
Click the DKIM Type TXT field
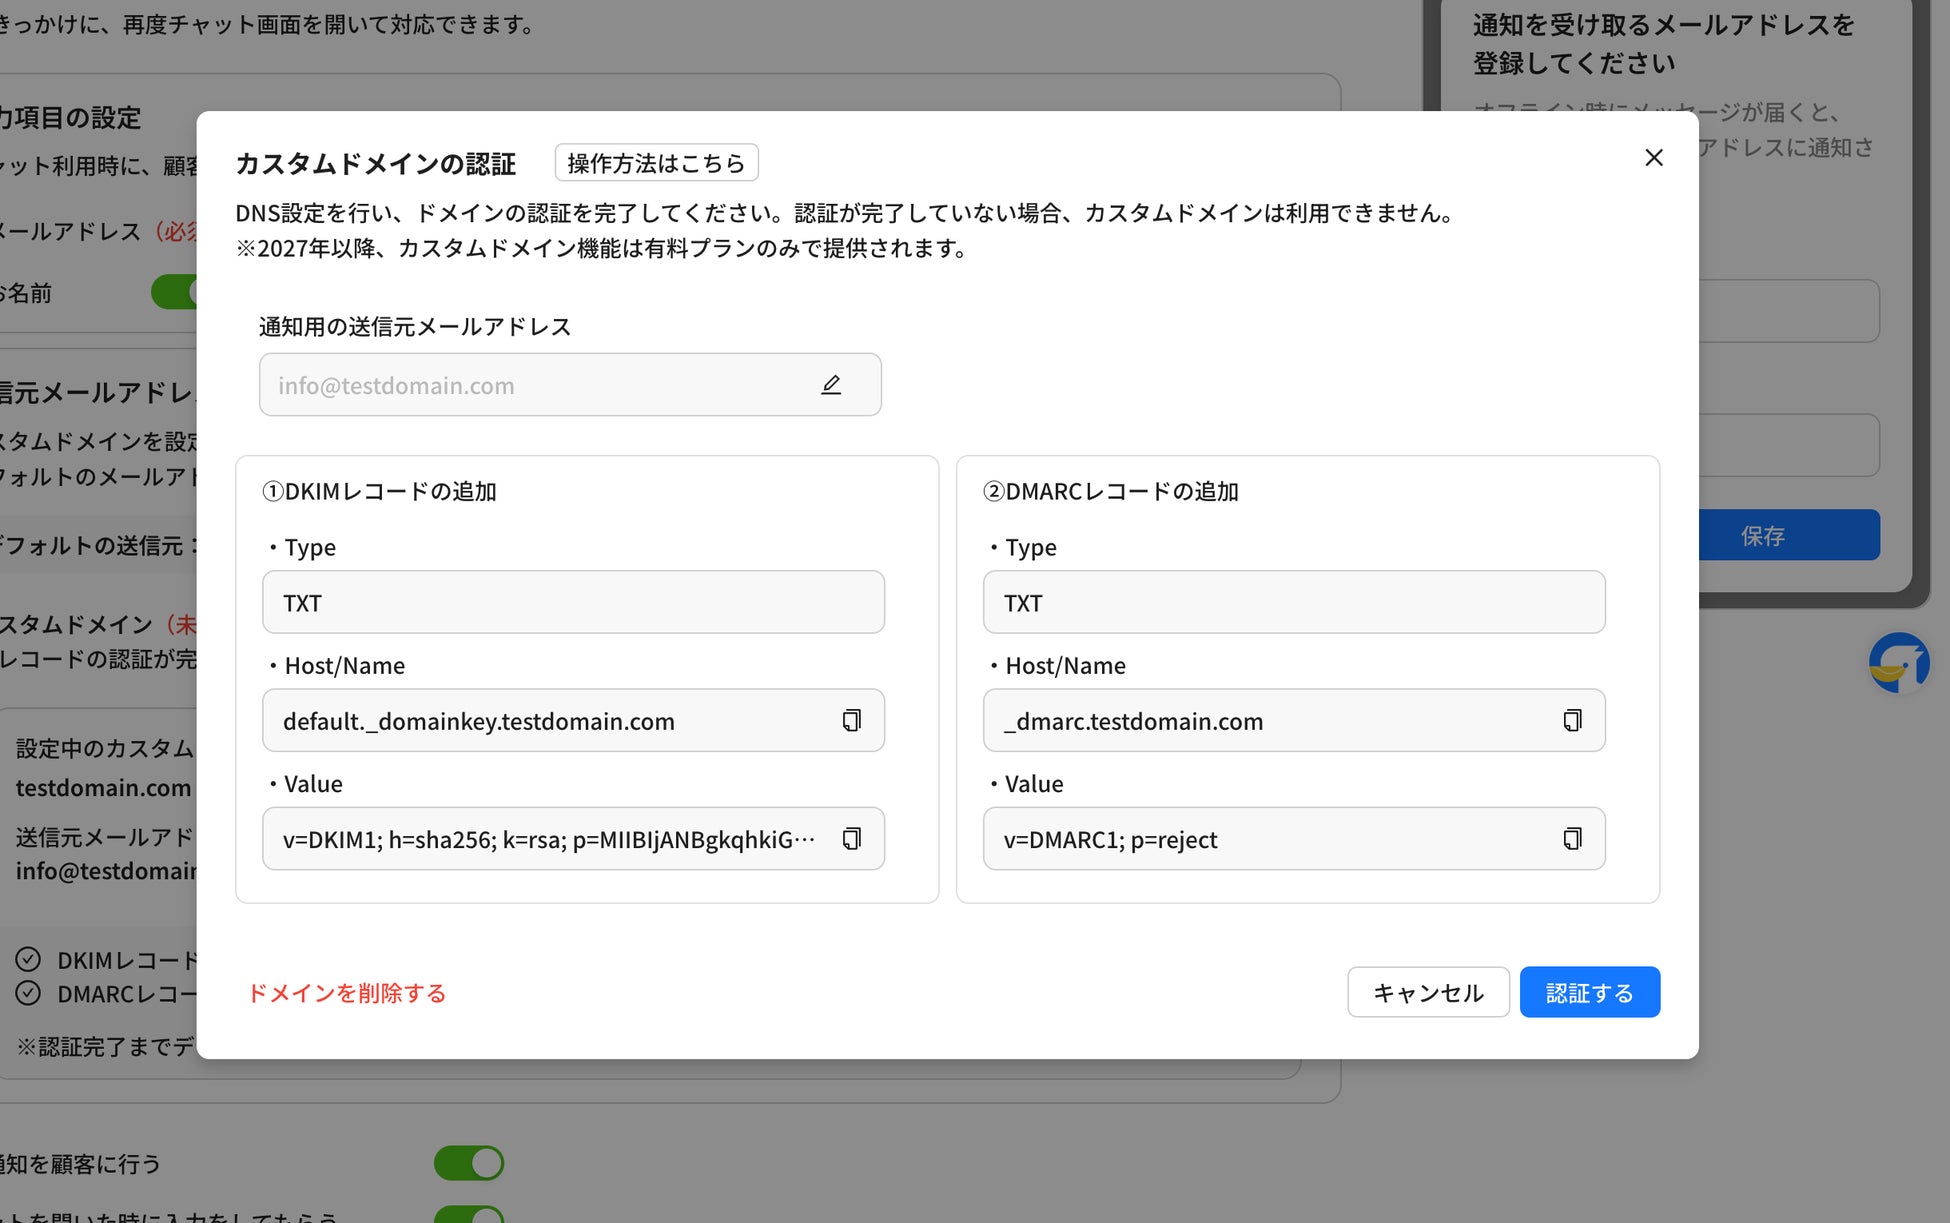click(x=573, y=603)
